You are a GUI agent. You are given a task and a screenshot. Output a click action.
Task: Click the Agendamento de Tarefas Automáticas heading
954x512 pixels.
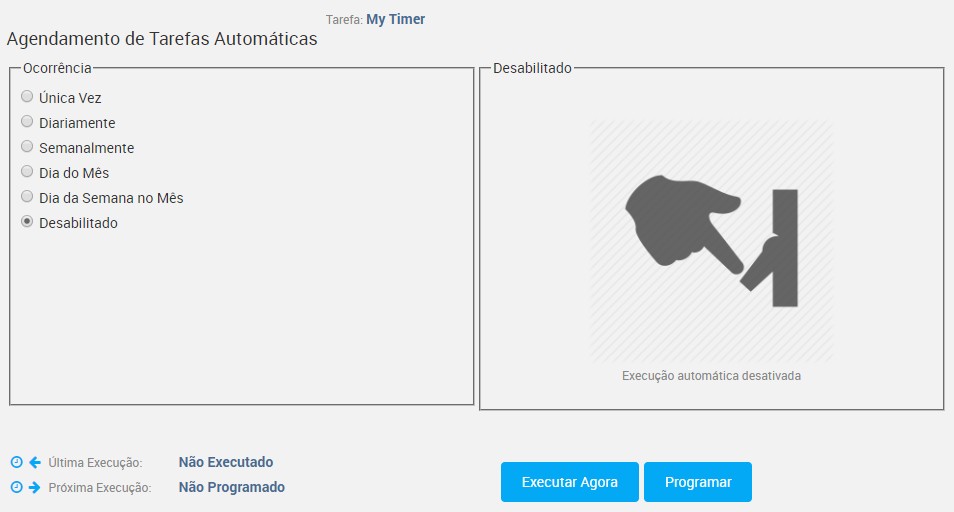162,39
